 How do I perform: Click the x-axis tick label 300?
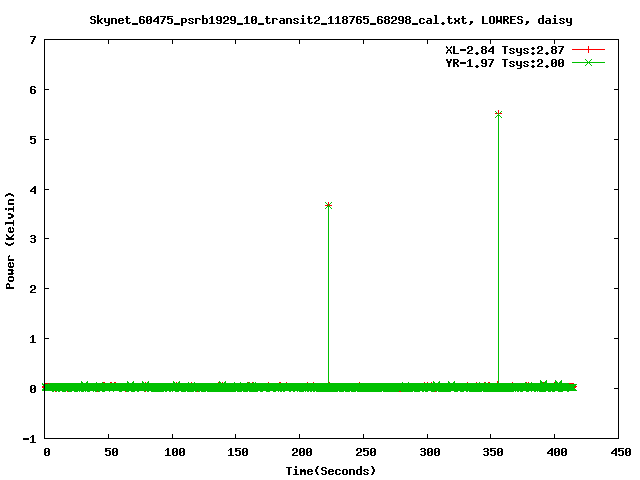430,452
